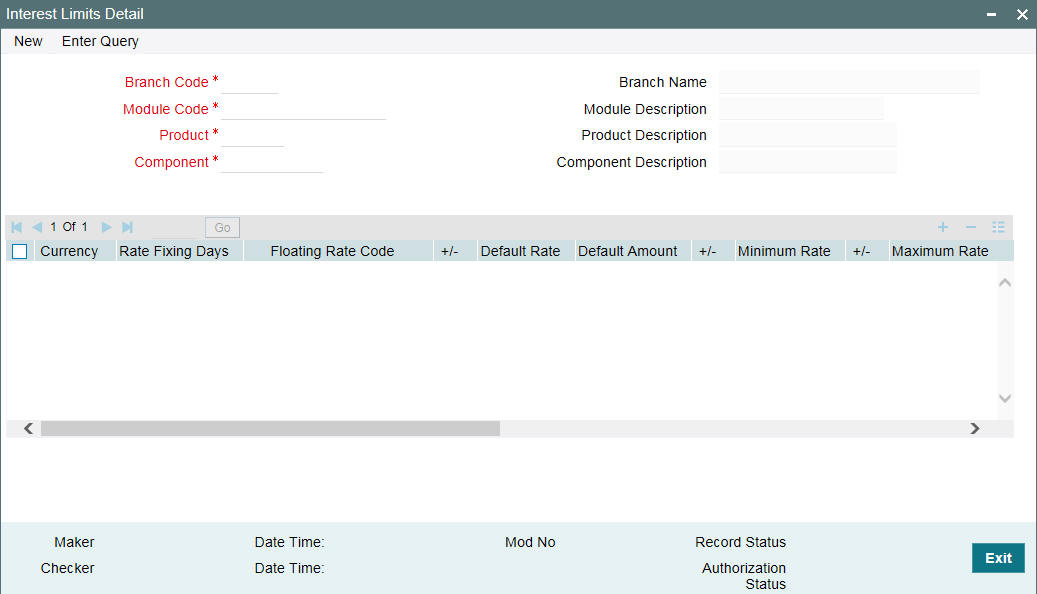The width and height of the screenshot is (1037, 594).
Task: Click the Exit button
Action: [998, 558]
